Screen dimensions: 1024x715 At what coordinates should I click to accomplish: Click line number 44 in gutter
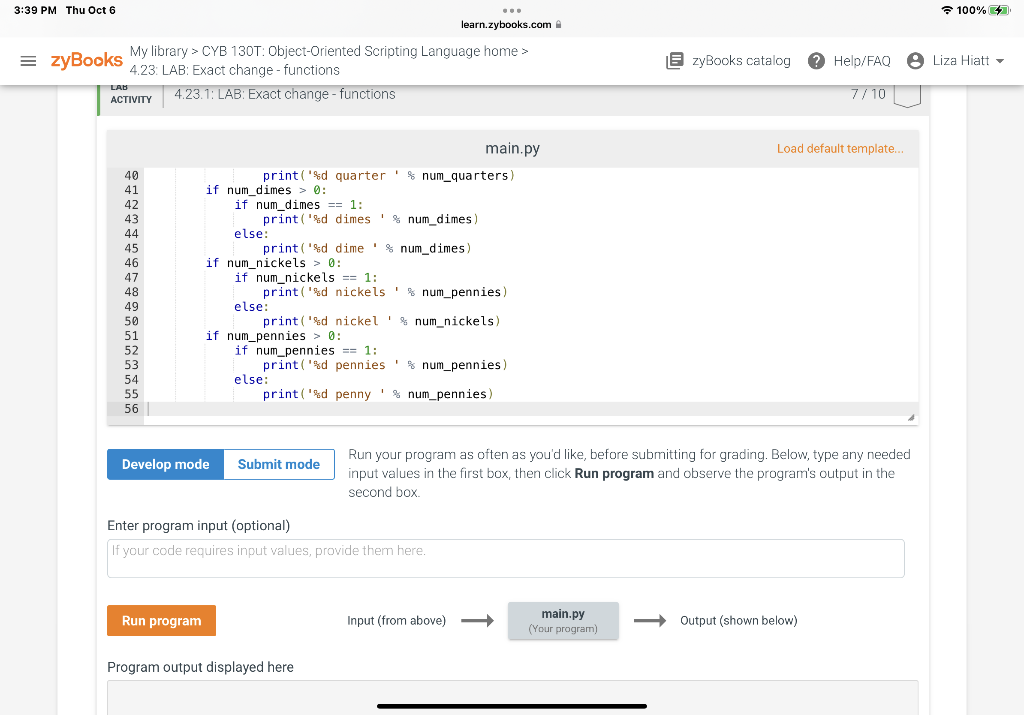(x=131, y=234)
